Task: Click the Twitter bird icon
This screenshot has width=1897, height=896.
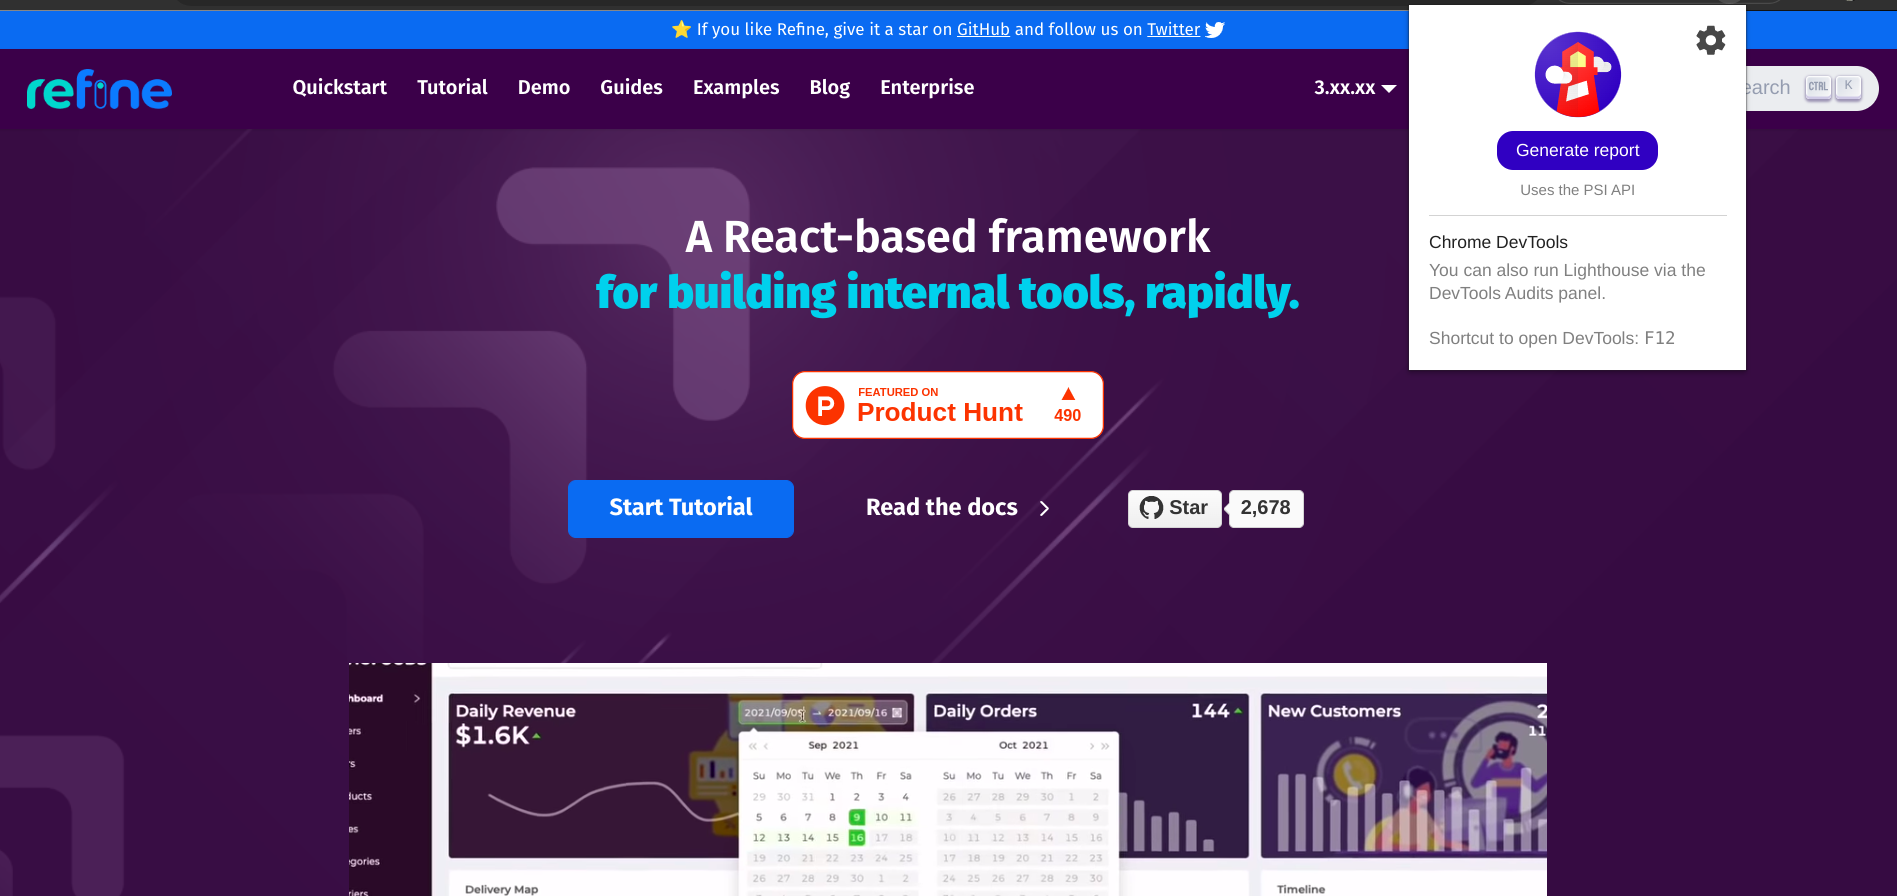Action: 1215,30
